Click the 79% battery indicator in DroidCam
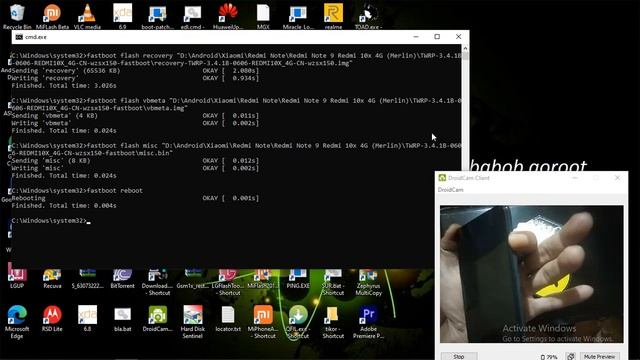This screenshot has width=640, height=360. (549, 357)
